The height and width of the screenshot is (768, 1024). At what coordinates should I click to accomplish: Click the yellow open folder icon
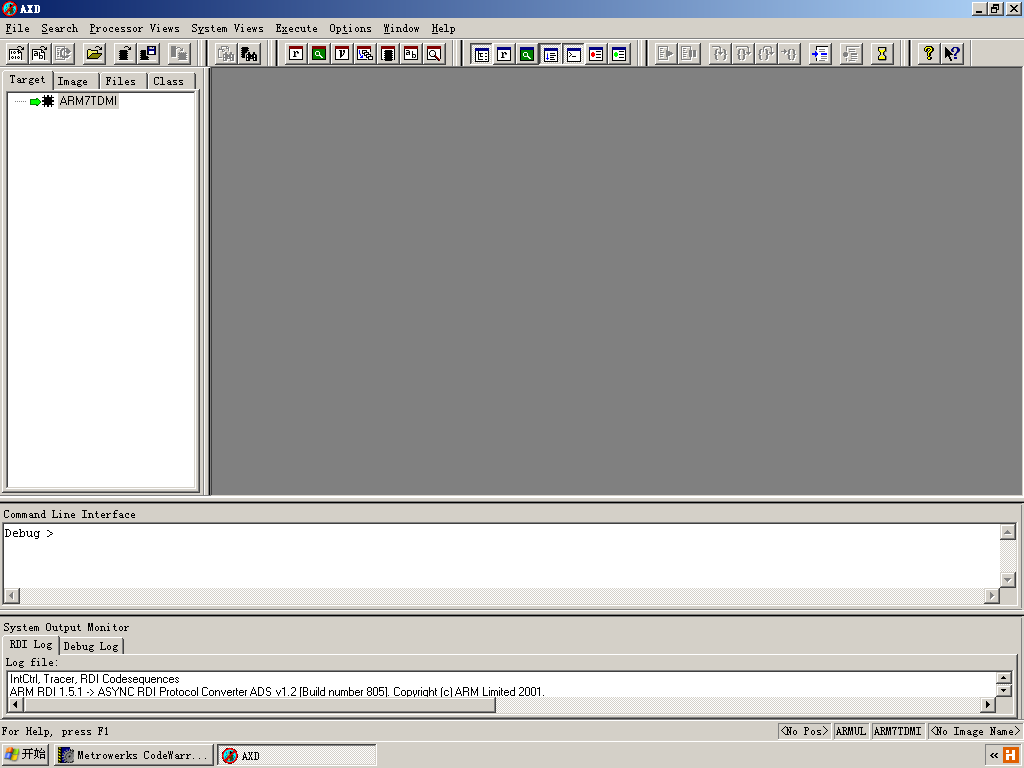[95, 54]
